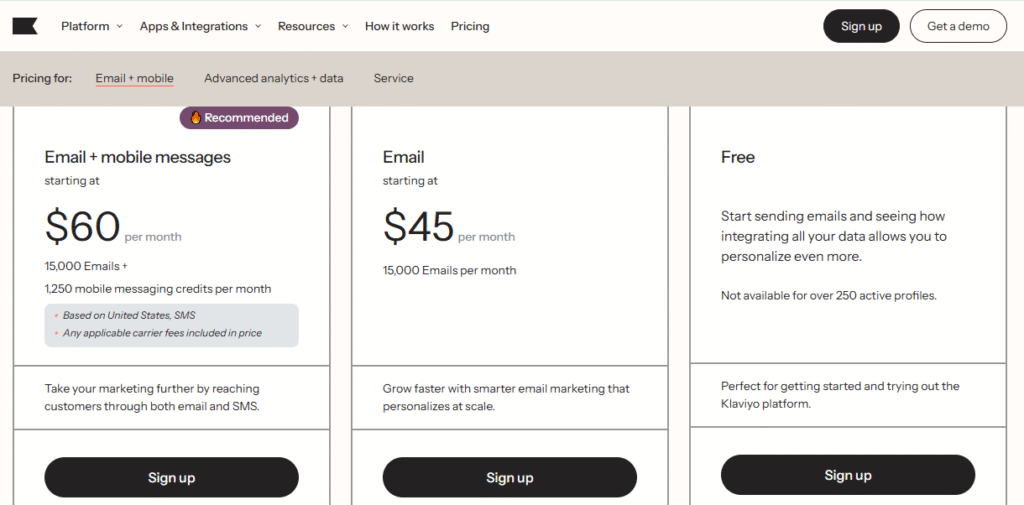
Task: Expand the Platform dropdown menu
Action: click(91, 26)
